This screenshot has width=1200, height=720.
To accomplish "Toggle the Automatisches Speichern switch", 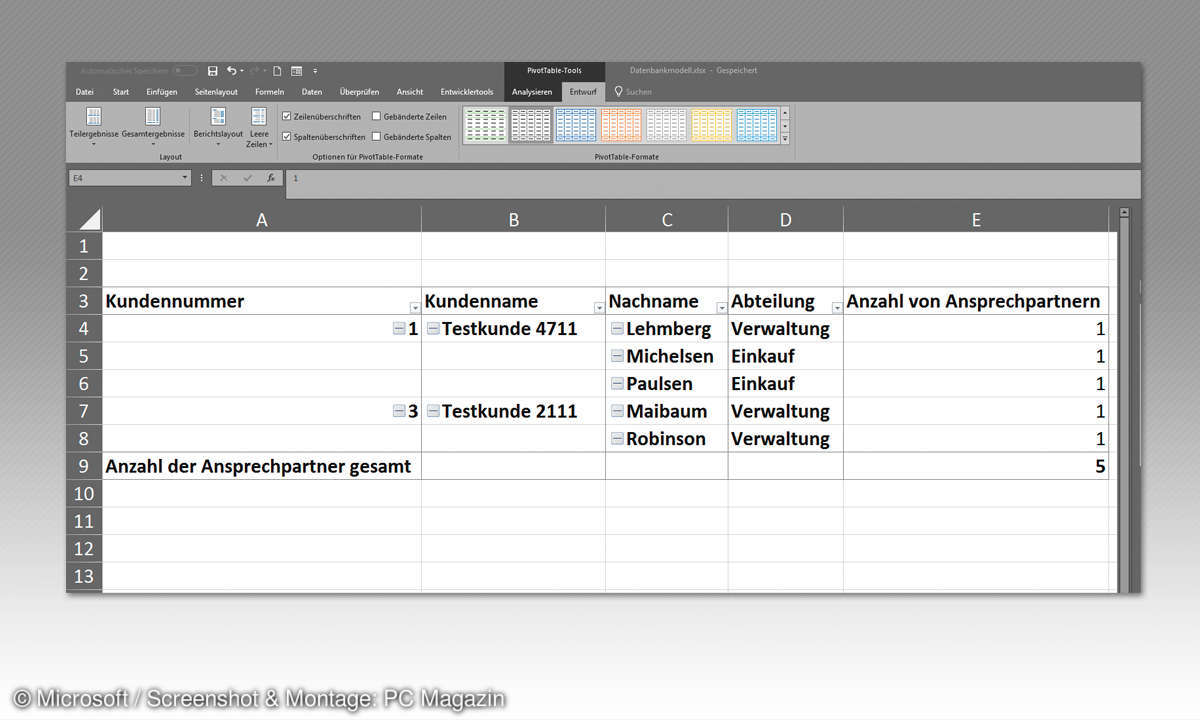I will [x=185, y=71].
